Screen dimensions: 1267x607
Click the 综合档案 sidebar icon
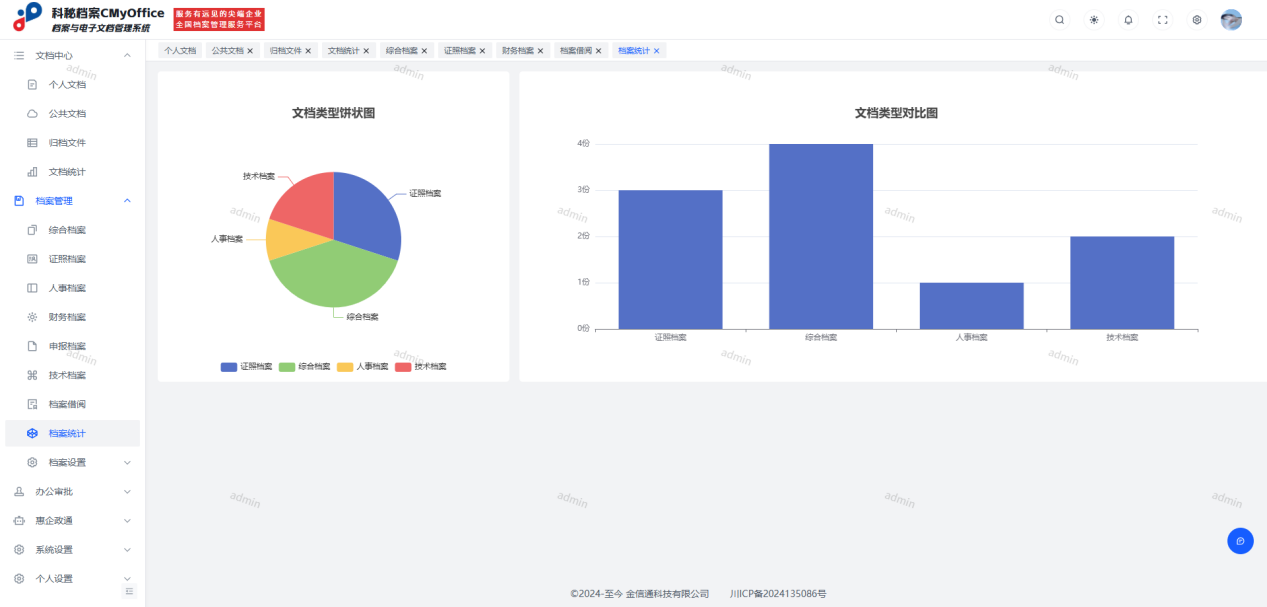pos(32,230)
